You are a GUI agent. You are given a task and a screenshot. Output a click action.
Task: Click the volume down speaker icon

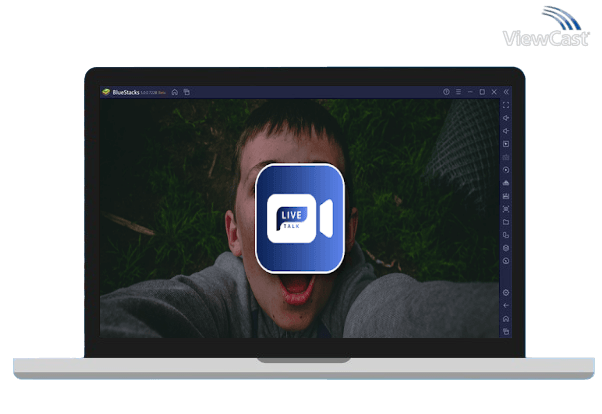click(x=506, y=131)
